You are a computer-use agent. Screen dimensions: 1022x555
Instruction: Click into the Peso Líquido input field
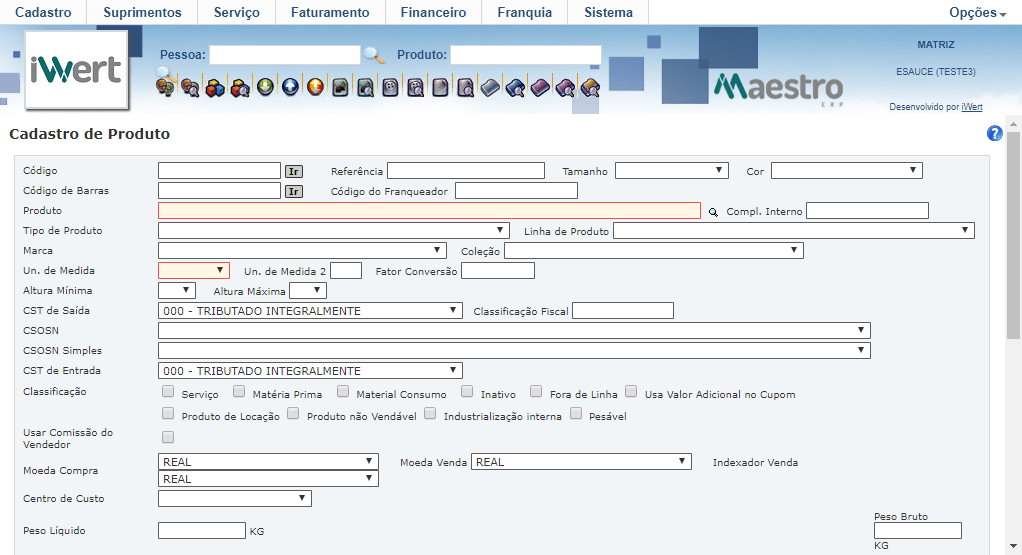pyautogui.click(x=202, y=530)
